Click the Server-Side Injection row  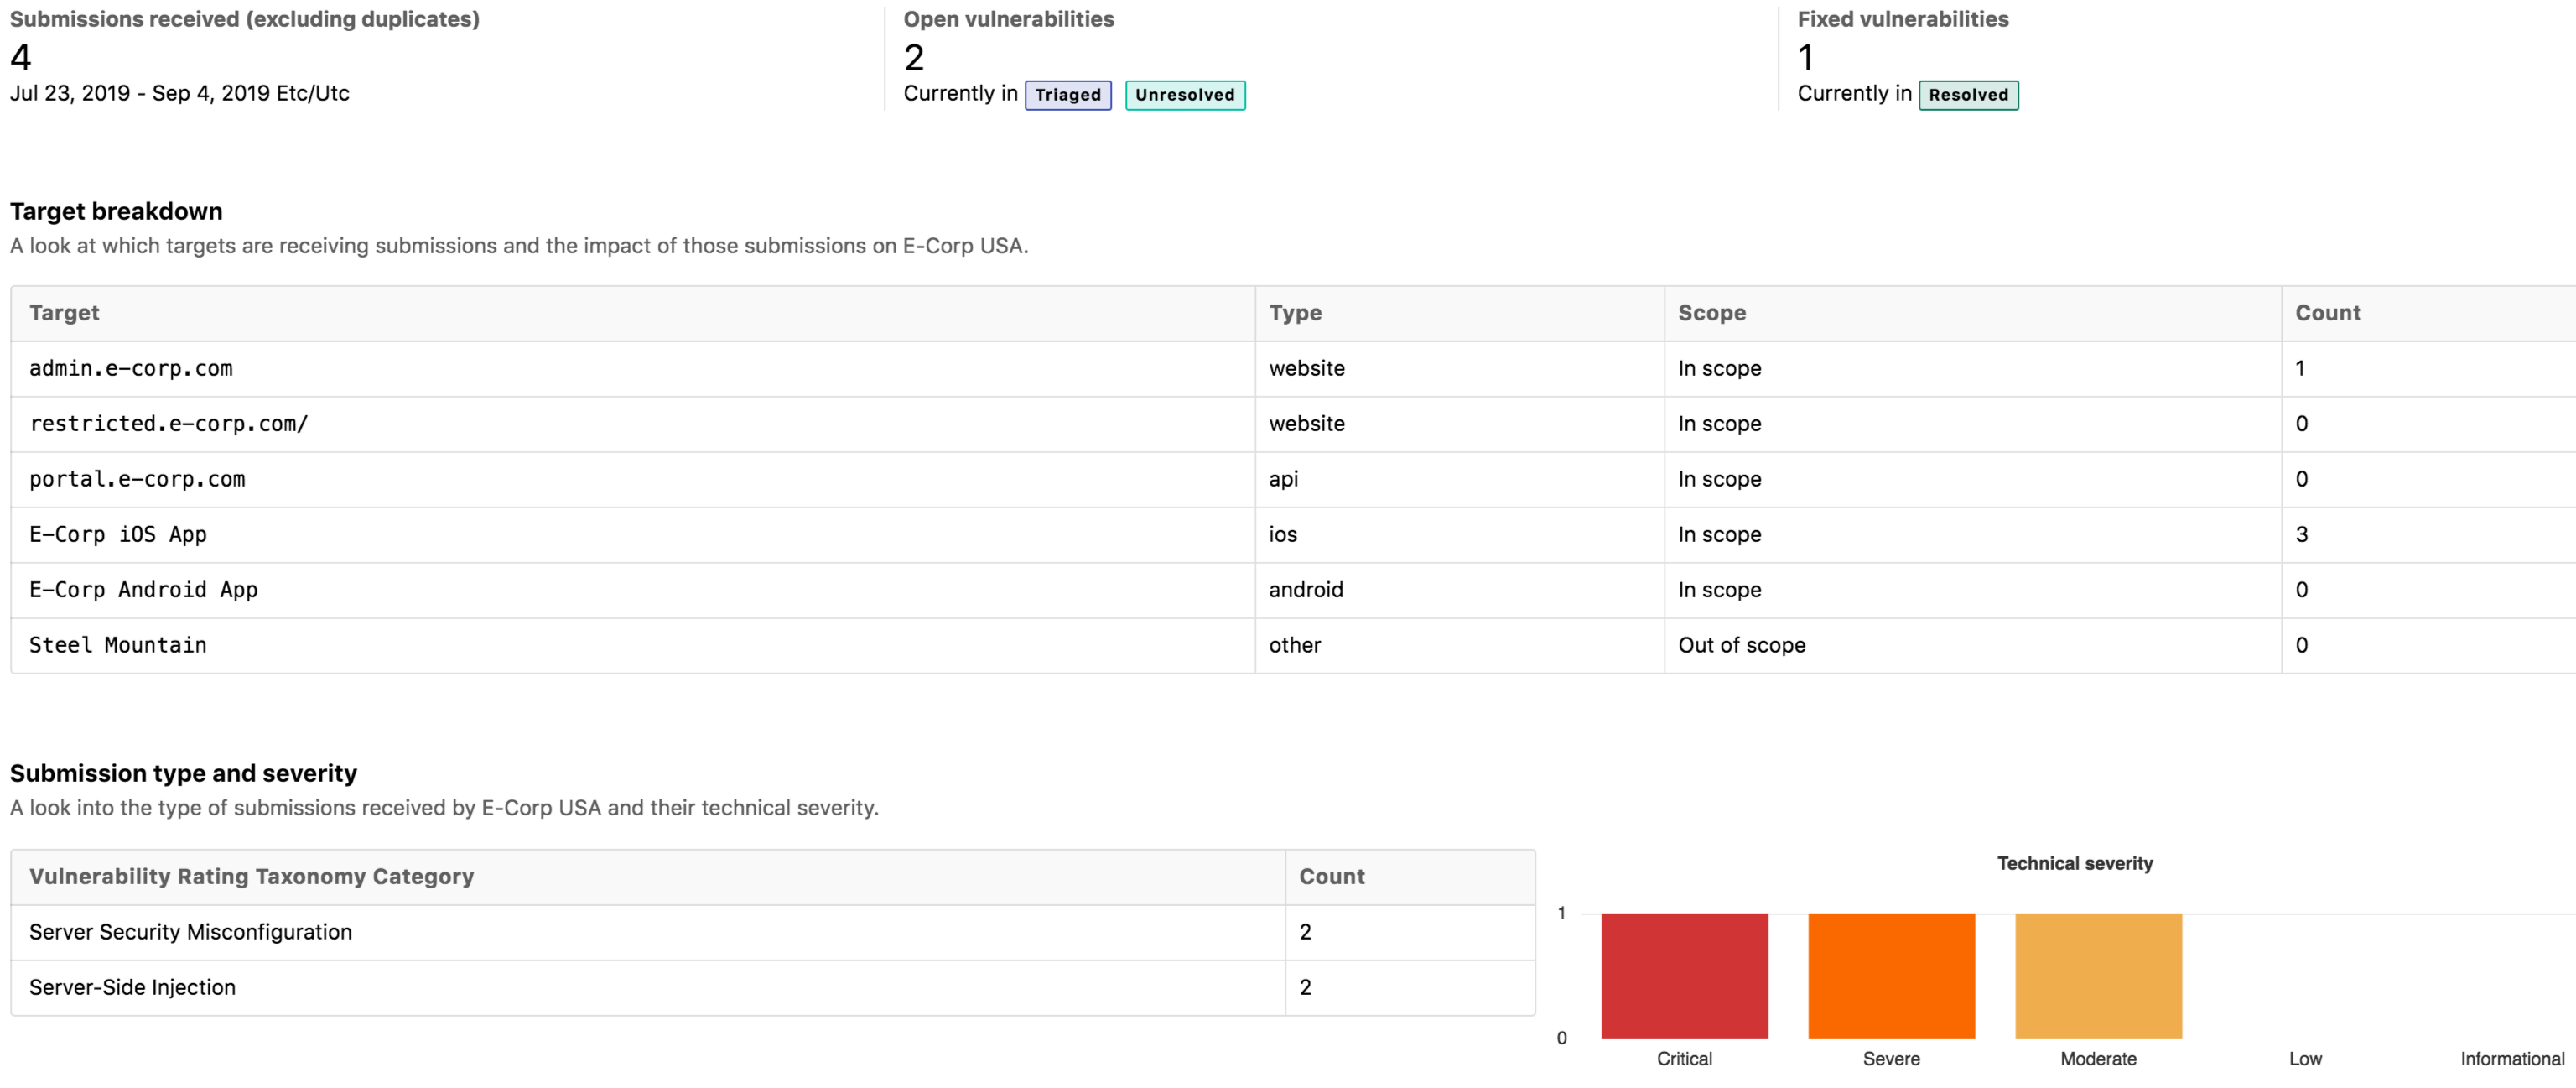[x=772, y=988]
